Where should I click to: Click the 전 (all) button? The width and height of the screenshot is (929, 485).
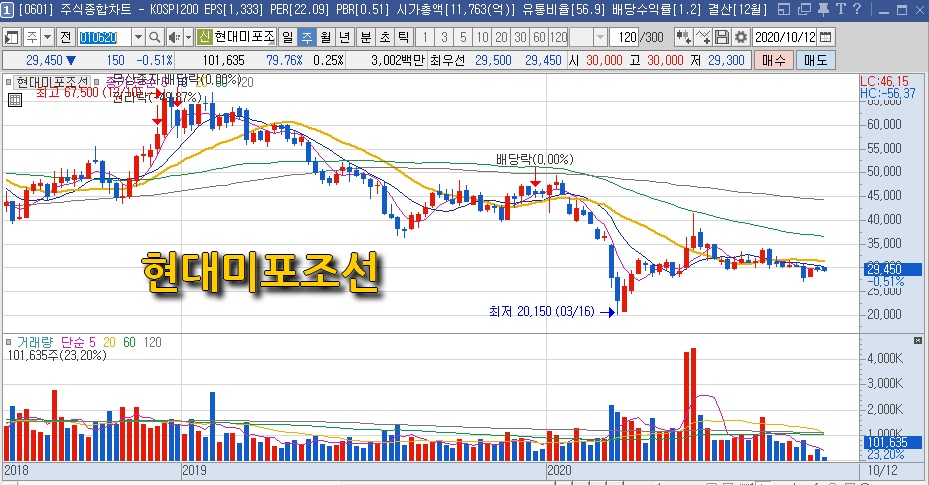pyautogui.click(x=65, y=37)
